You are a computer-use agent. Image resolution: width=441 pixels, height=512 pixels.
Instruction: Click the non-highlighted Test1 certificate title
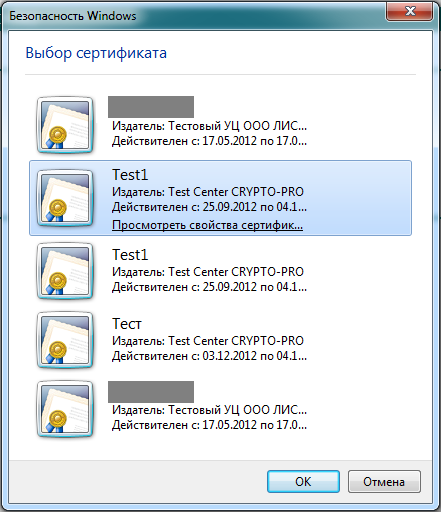130,255
